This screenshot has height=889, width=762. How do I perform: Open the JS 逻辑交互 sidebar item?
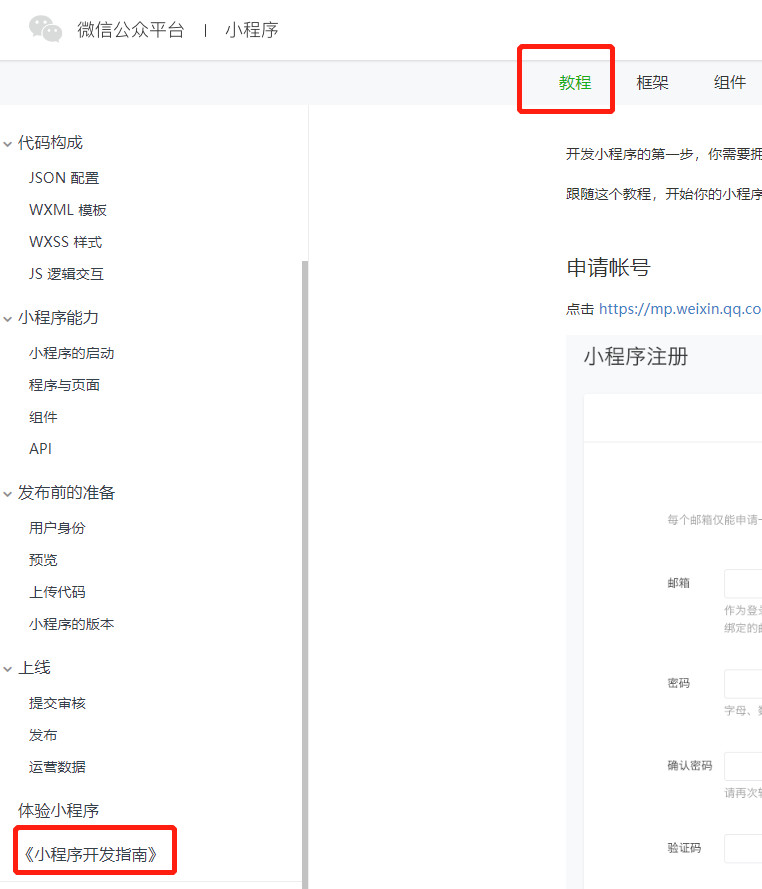tap(66, 274)
